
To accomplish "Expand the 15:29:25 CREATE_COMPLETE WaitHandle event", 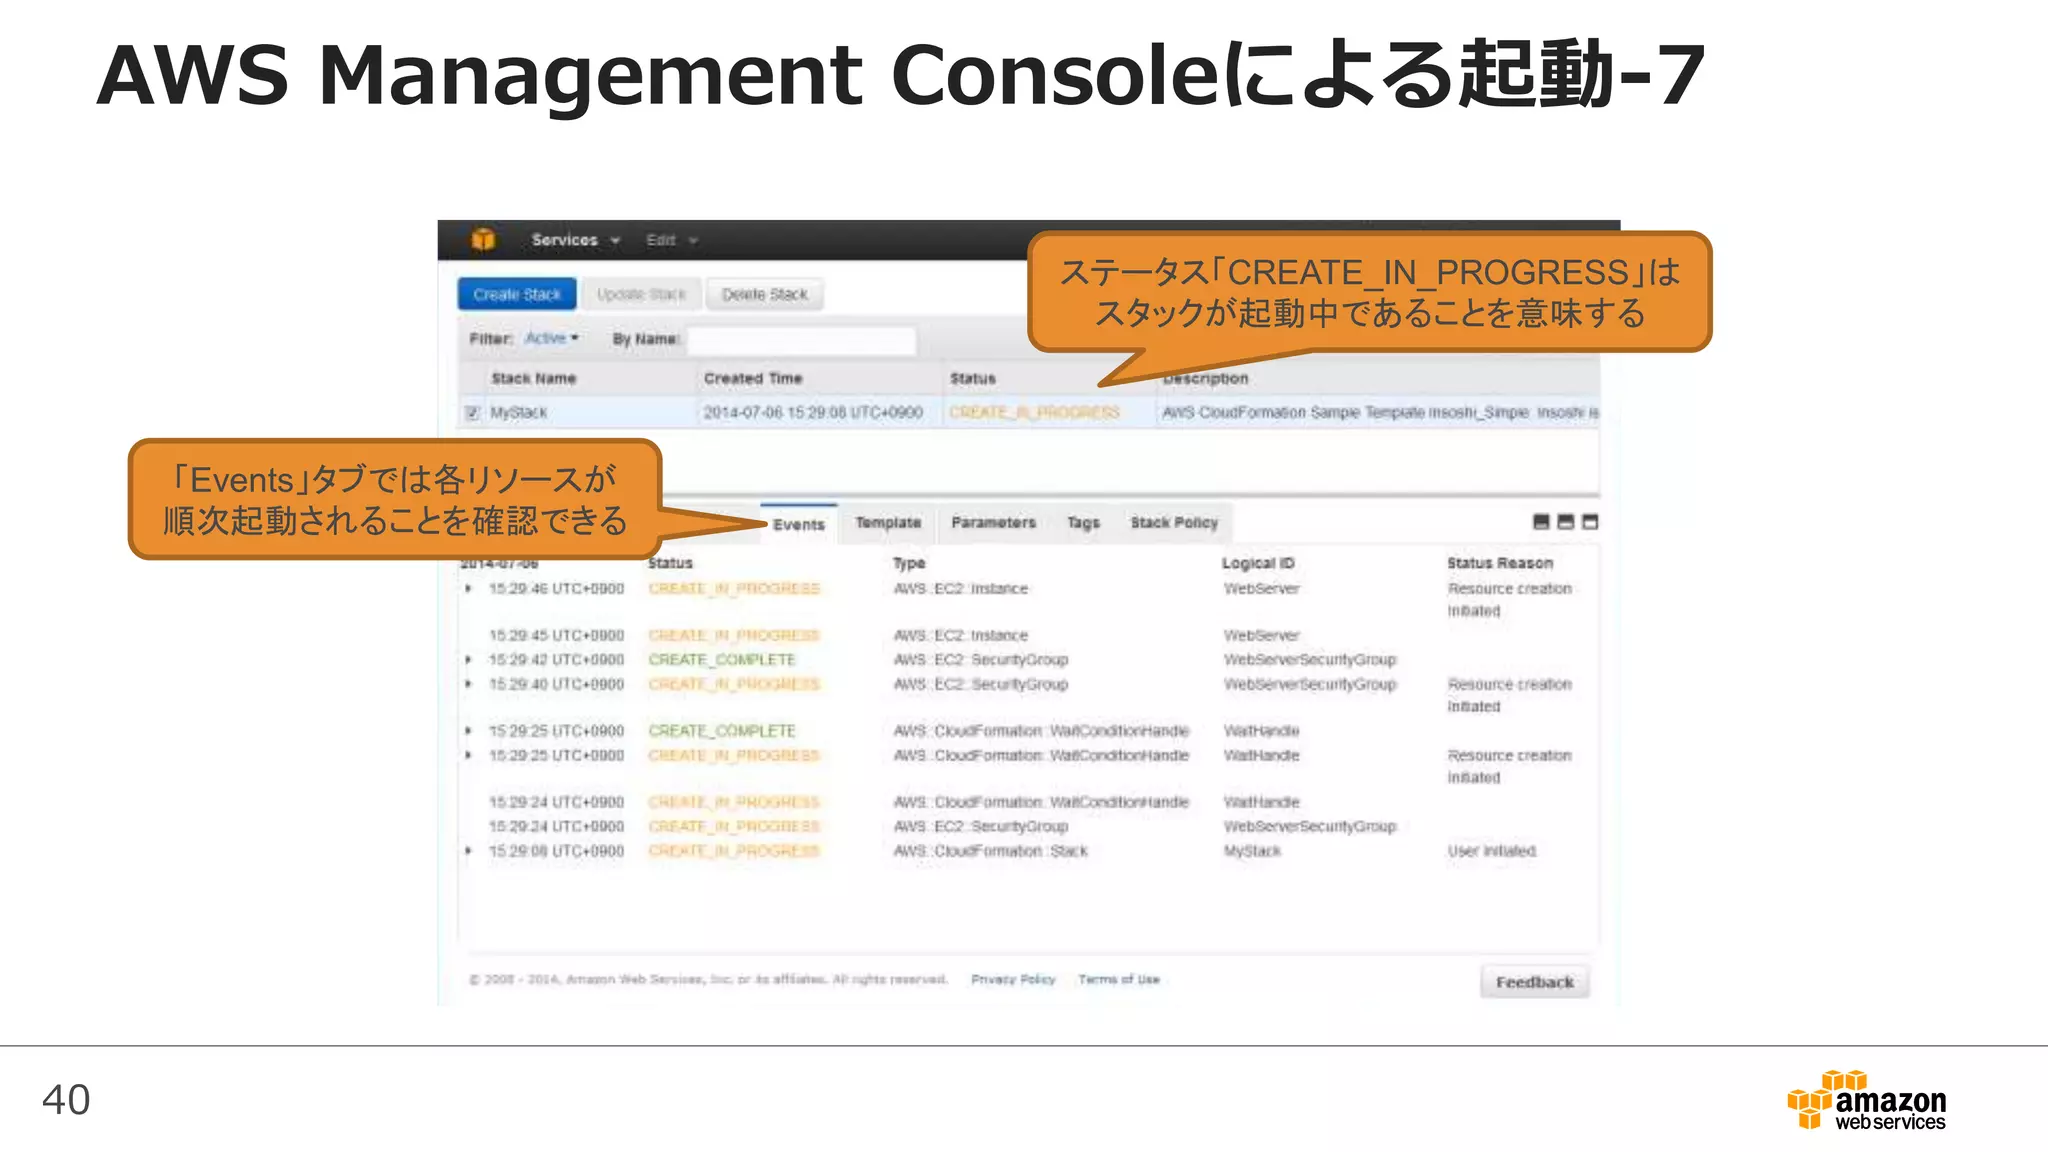I will click(468, 731).
